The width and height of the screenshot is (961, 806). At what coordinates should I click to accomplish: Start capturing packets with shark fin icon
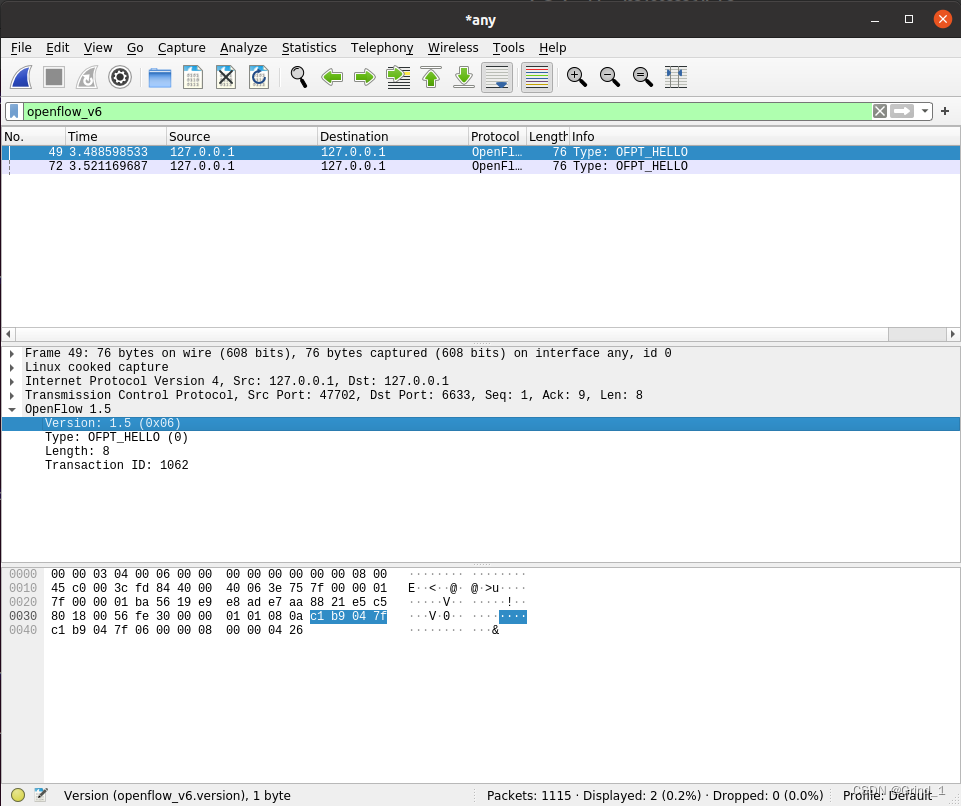pyautogui.click(x=21, y=77)
